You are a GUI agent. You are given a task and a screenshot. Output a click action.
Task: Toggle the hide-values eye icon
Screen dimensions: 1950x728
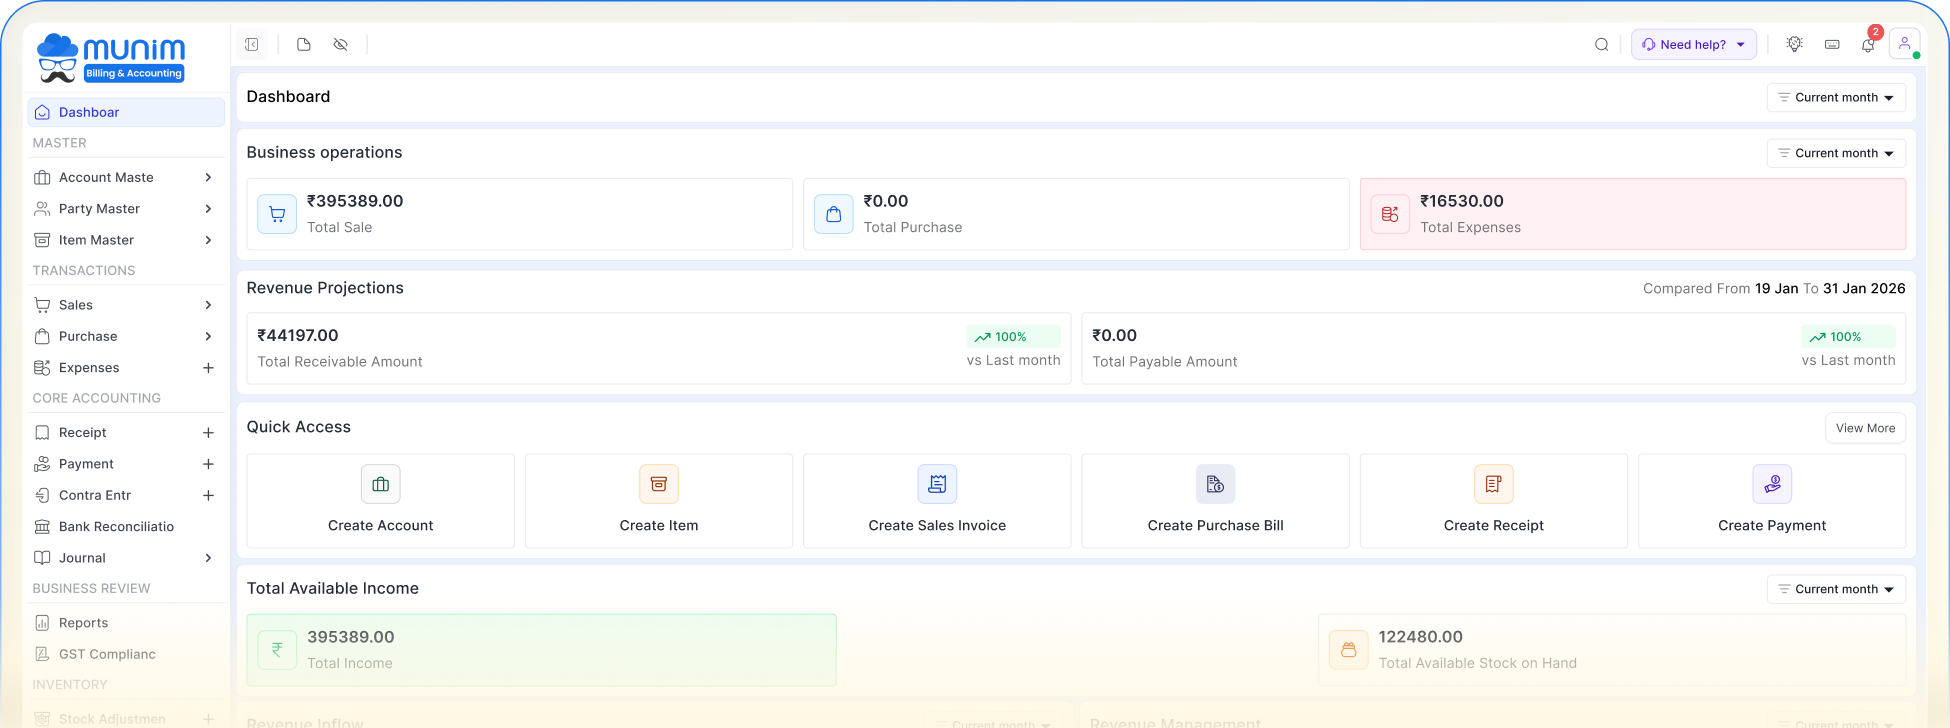coord(341,45)
